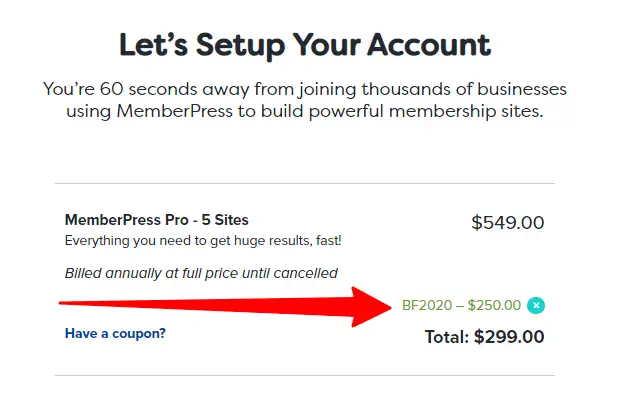
Task: Select the BF2020 coupon code text
Action: tap(427, 305)
